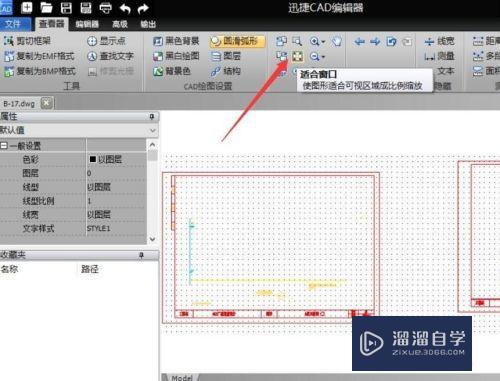Toggle the highlighted 圆滑弧形 option
This screenshot has width=500, height=381.
[237, 41]
